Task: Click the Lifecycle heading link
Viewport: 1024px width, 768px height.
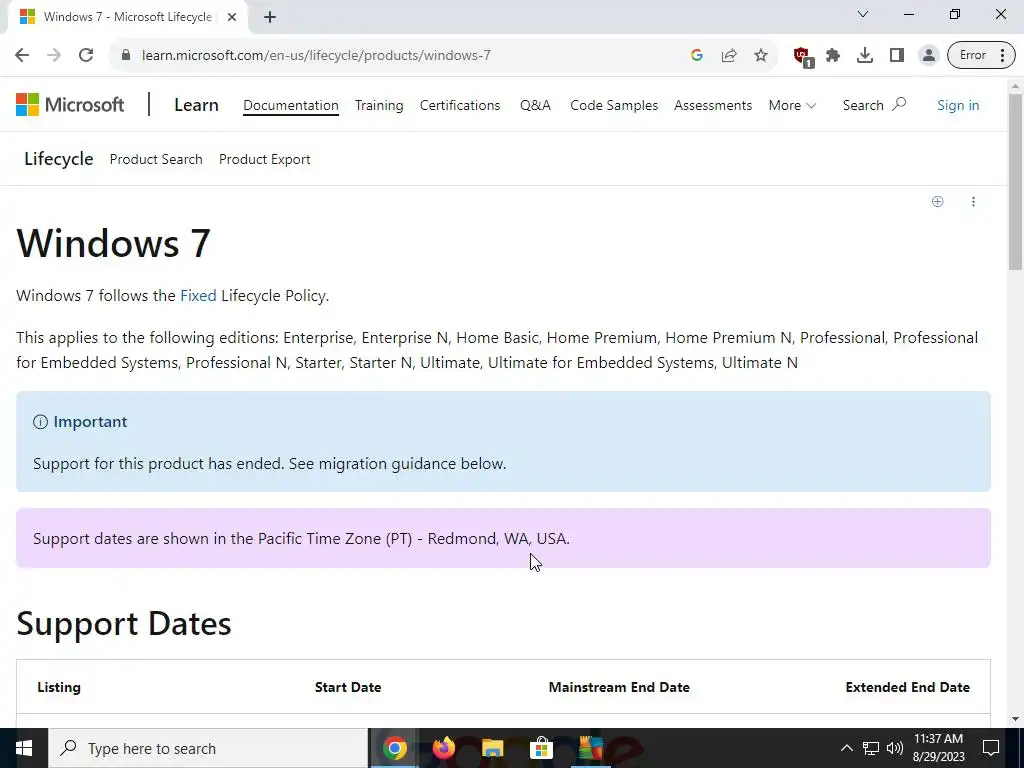Action: (59, 159)
